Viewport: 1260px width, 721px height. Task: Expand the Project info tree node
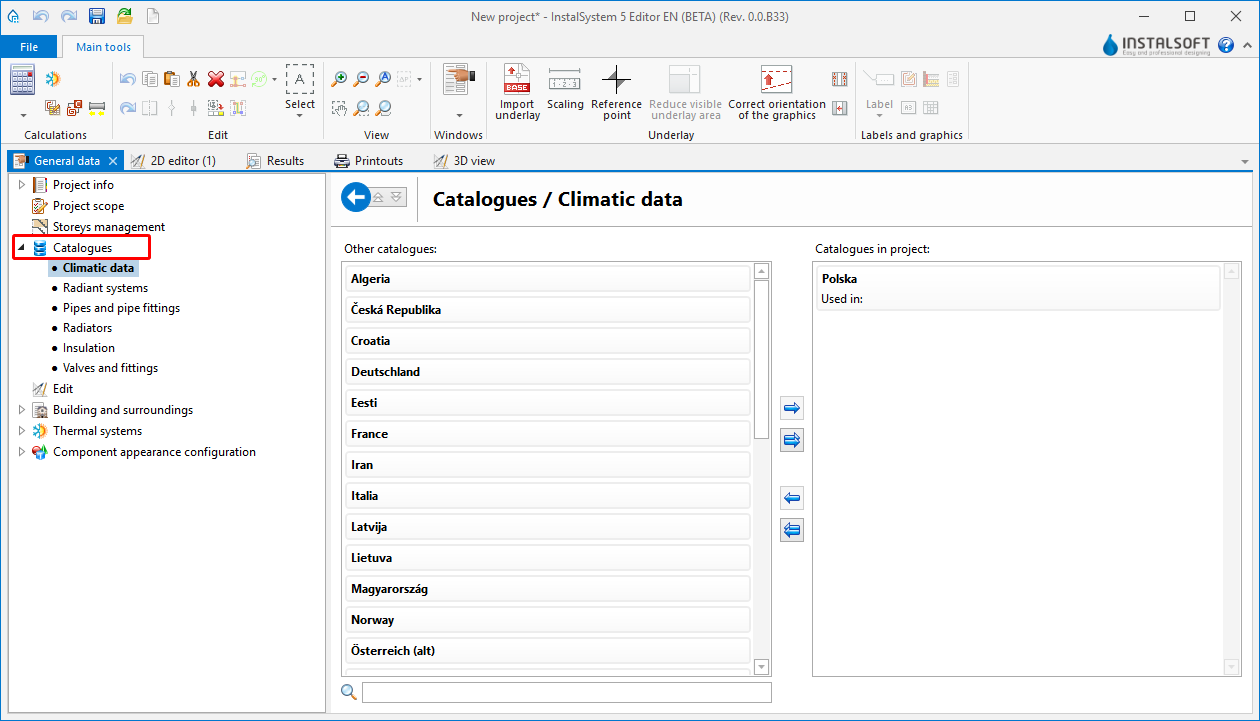click(22, 185)
